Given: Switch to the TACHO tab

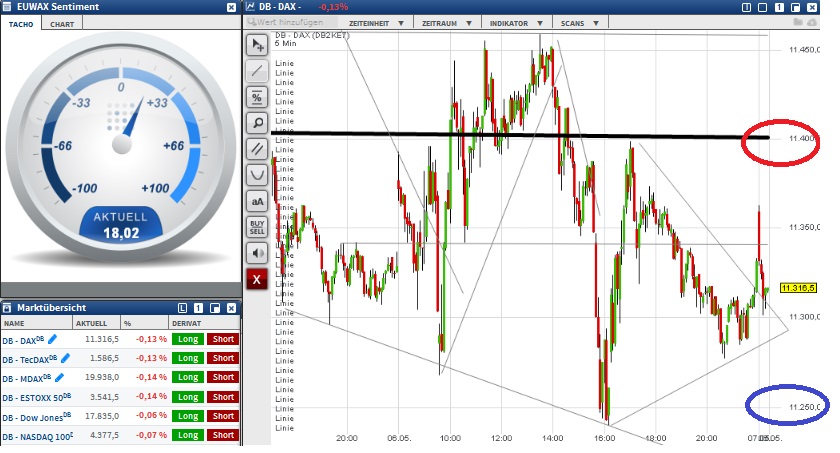Looking at the screenshot, I should pyautogui.click(x=21, y=24).
